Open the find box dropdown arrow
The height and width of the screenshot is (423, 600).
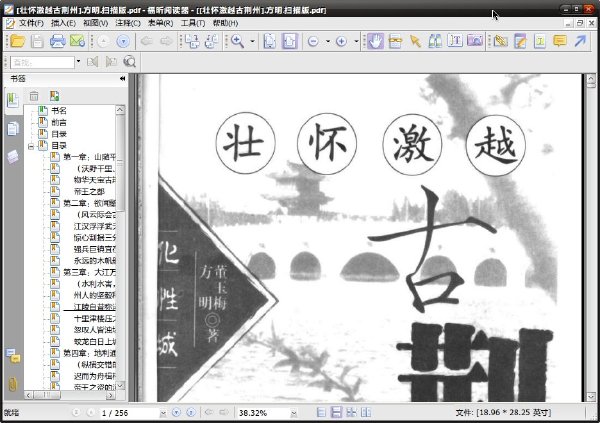(78, 62)
